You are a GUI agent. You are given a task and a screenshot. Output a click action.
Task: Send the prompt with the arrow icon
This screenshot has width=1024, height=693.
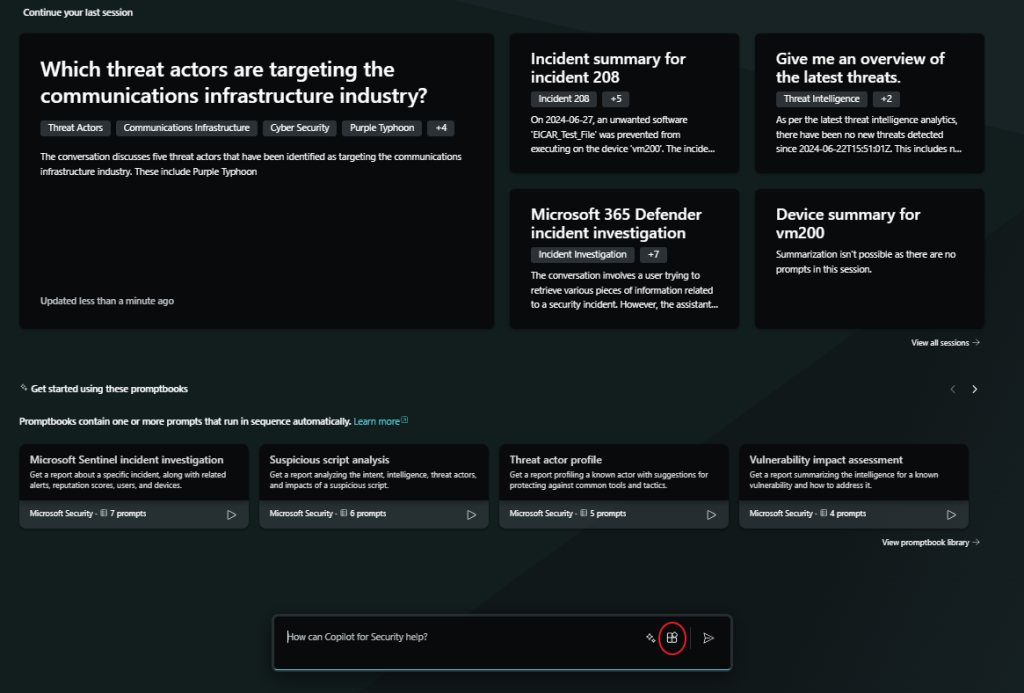click(709, 638)
